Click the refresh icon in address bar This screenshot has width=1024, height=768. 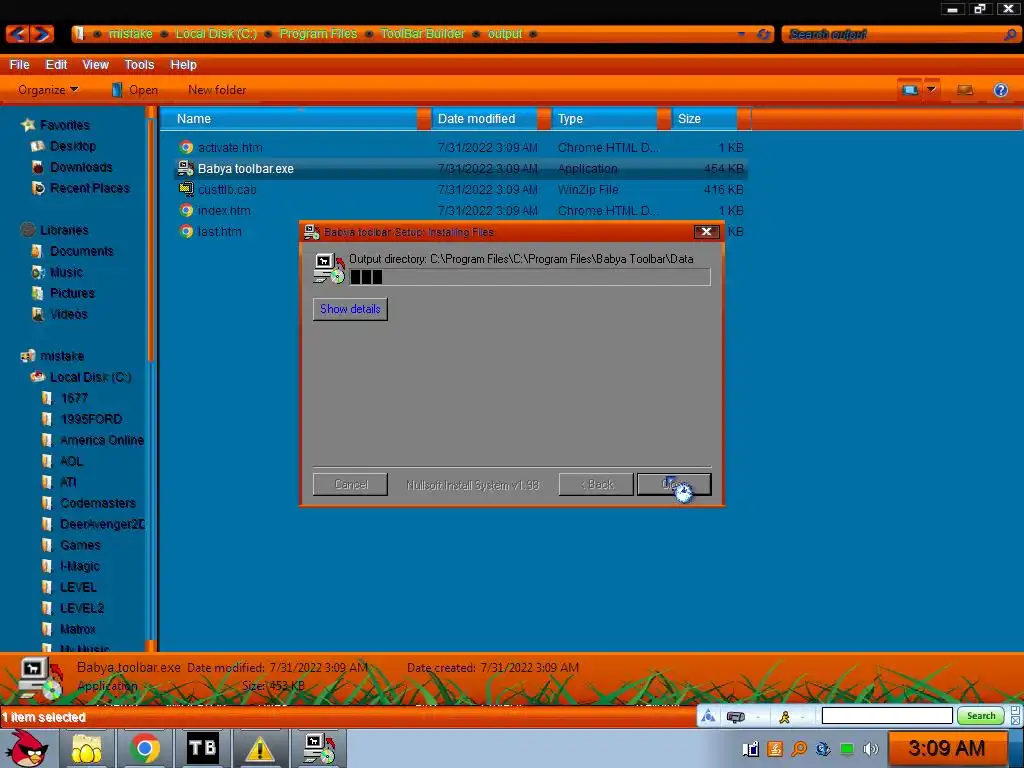(x=763, y=34)
